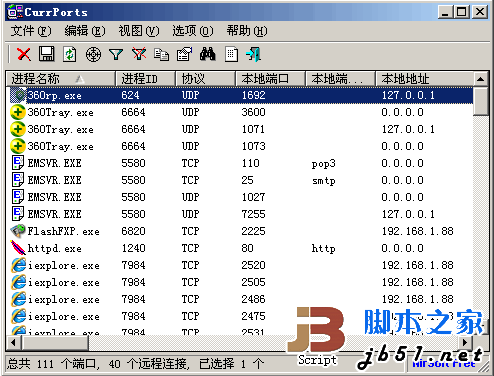Open the 文件(F) menu

(31, 31)
